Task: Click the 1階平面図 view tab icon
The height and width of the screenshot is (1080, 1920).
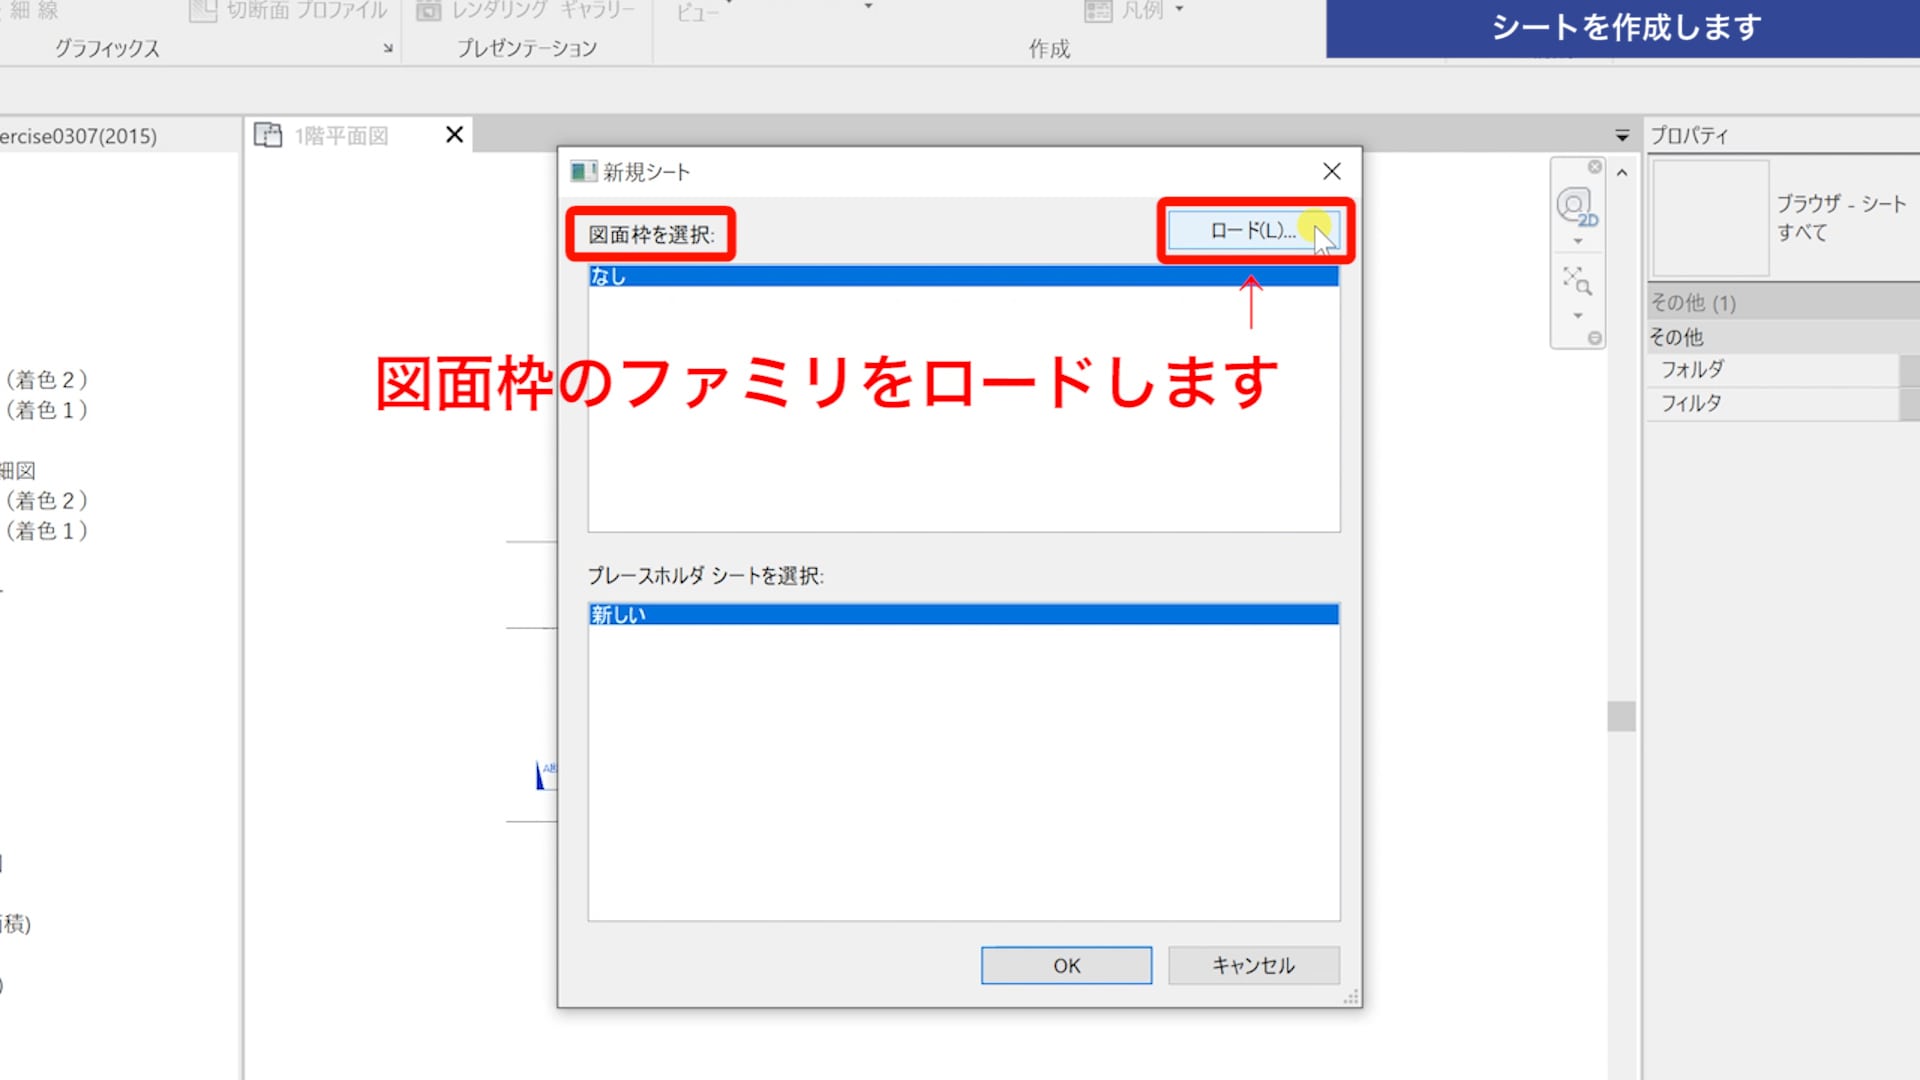Action: [268, 135]
